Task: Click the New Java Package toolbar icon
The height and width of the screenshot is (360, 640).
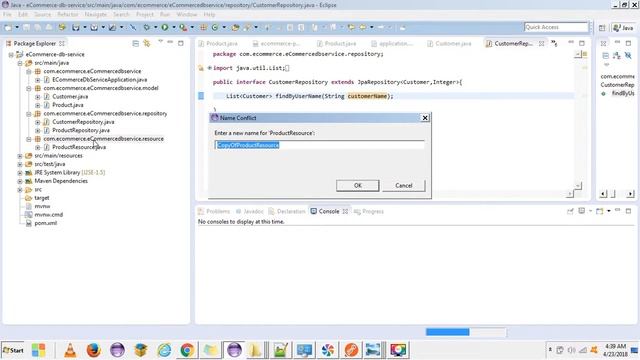Action: (x=203, y=27)
